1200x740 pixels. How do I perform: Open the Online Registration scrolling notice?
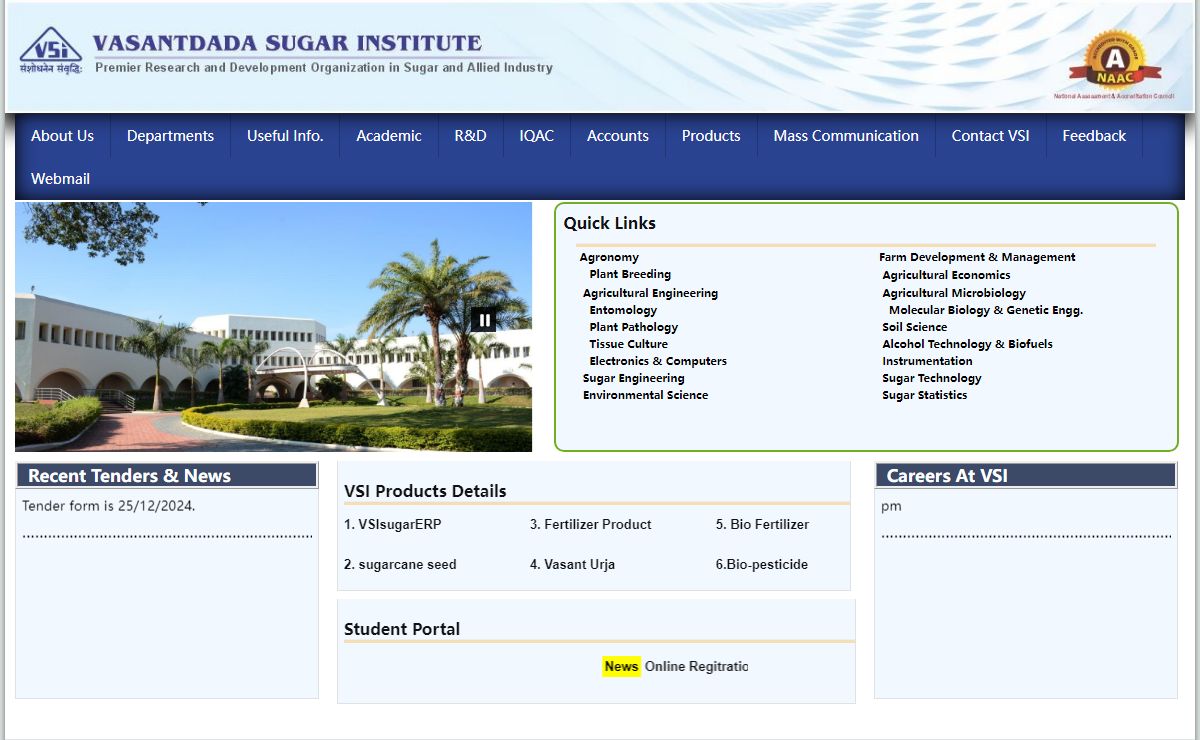[x=696, y=666]
